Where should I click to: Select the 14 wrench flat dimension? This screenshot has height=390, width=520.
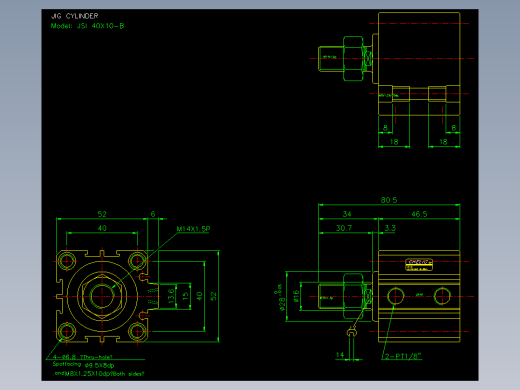(x=340, y=355)
